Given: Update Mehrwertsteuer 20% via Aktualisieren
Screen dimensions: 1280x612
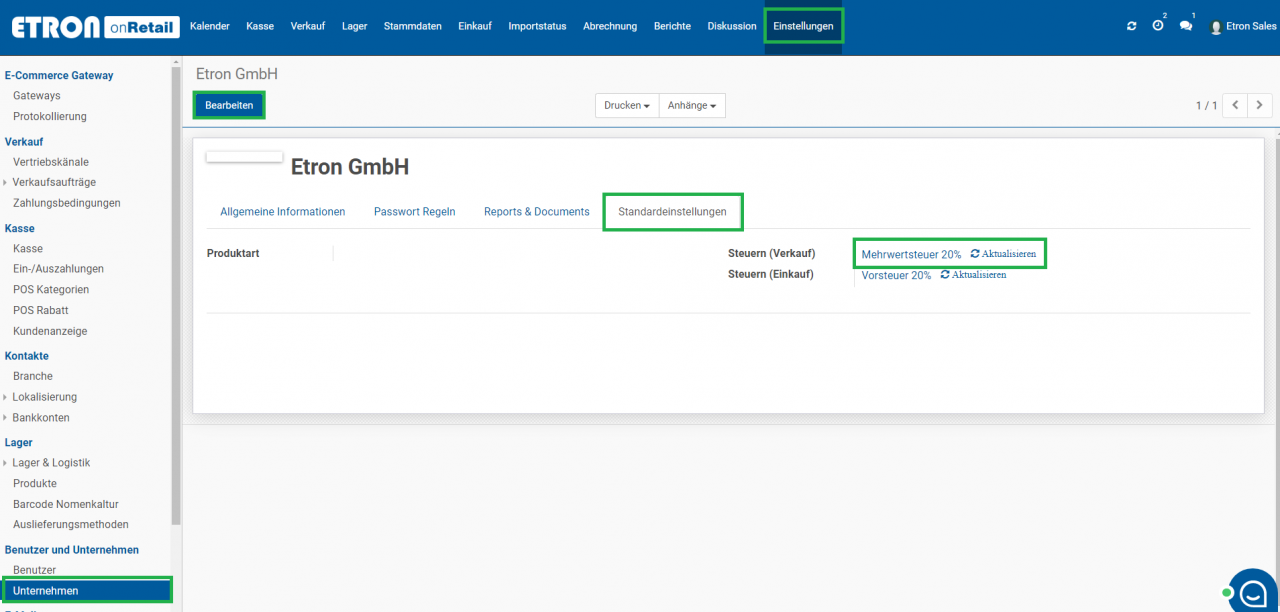Looking at the screenshot, I should click(x=1003, y=254).
